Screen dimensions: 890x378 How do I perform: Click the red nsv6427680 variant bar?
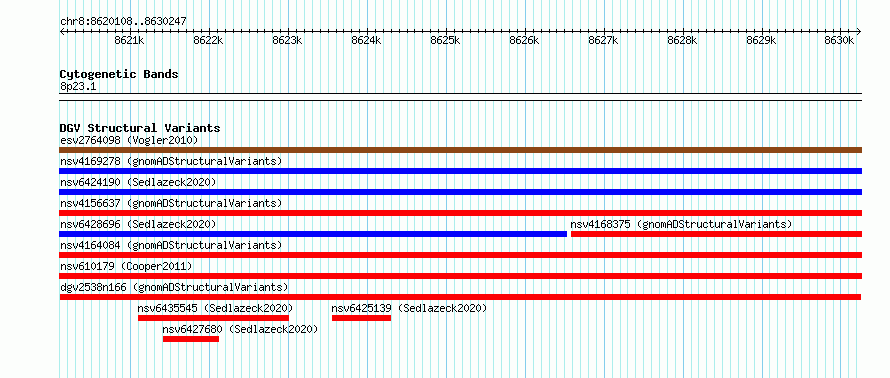191,339
